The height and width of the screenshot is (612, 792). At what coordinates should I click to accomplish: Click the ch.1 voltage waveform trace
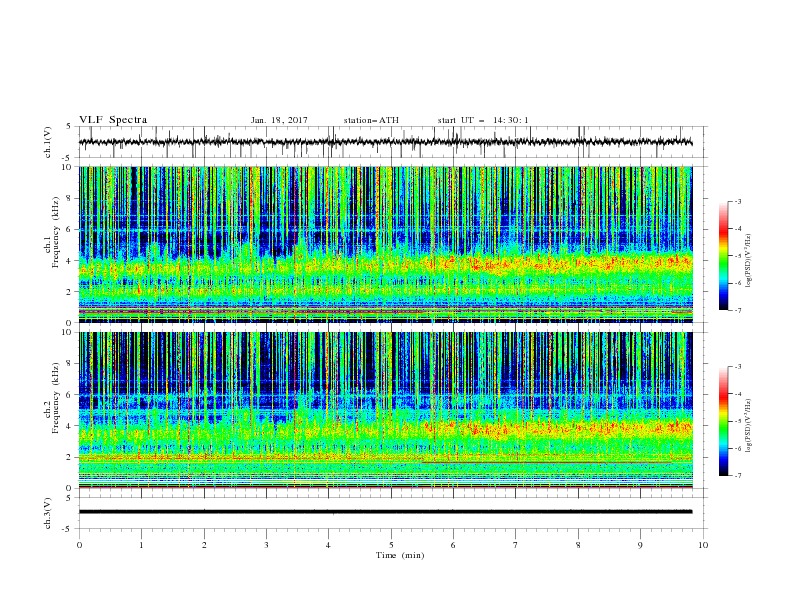coord(385,142)
